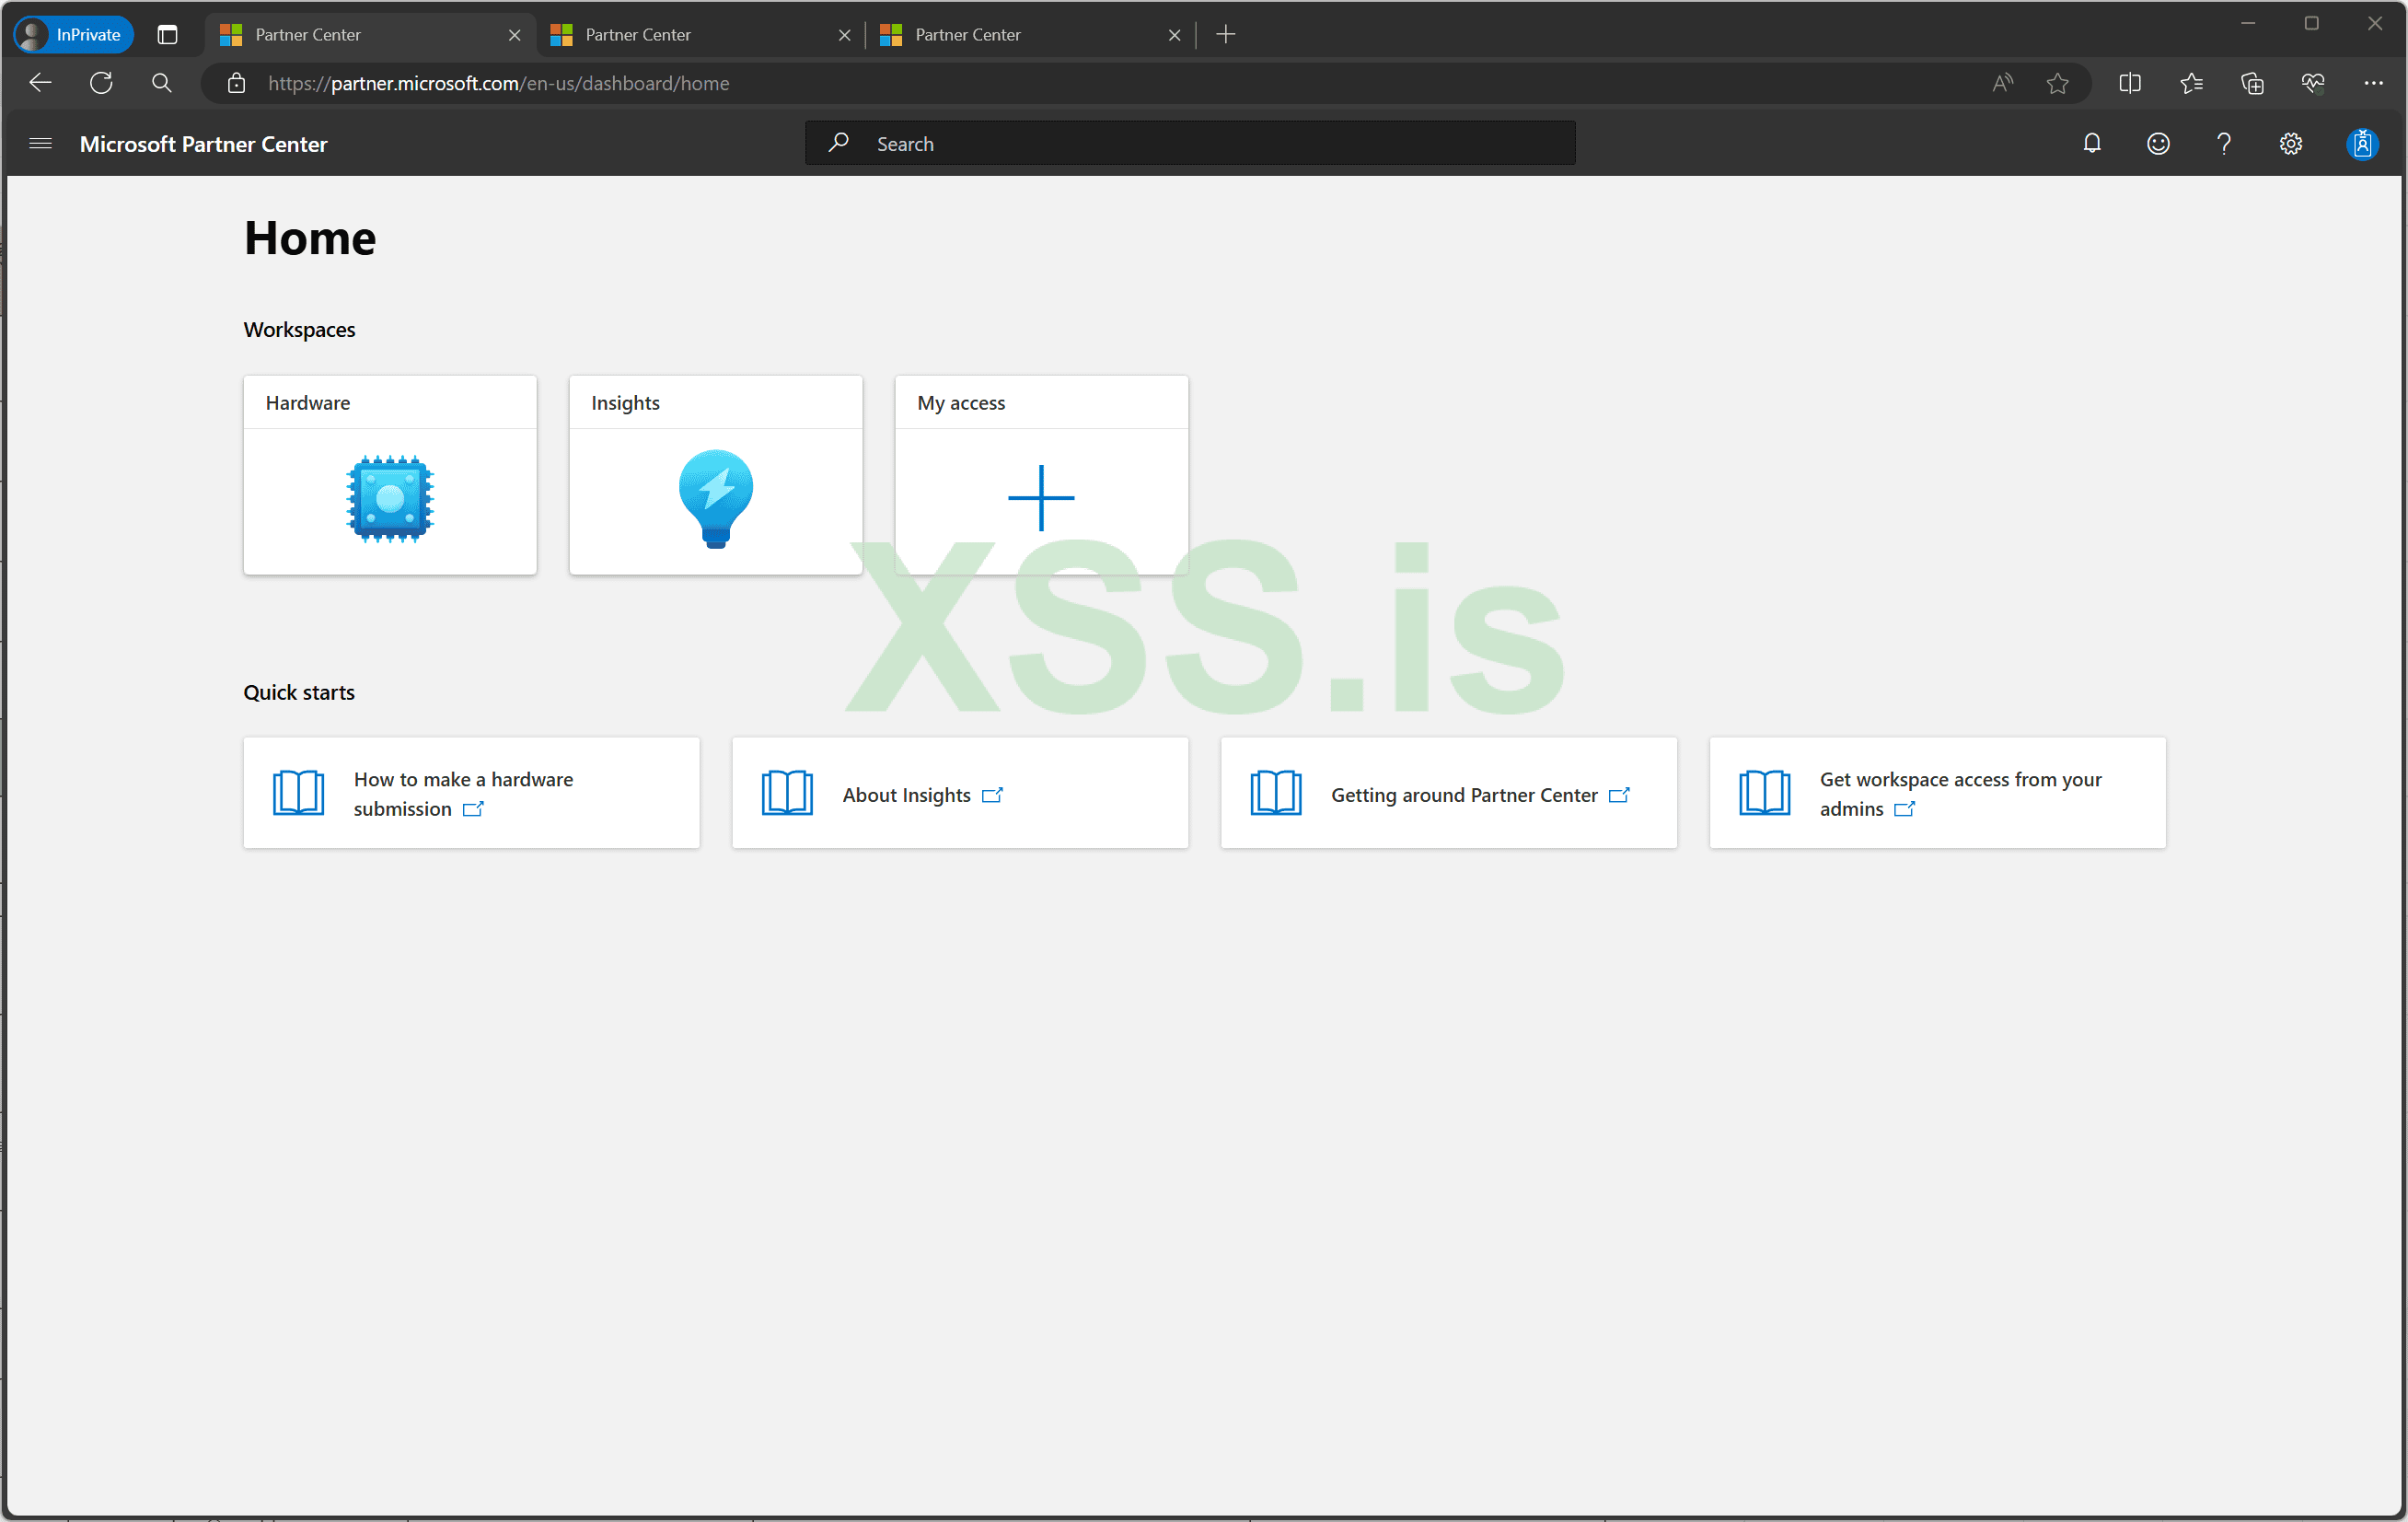
Task: Click the help question mark icon
Action: tap(2224, 144)
